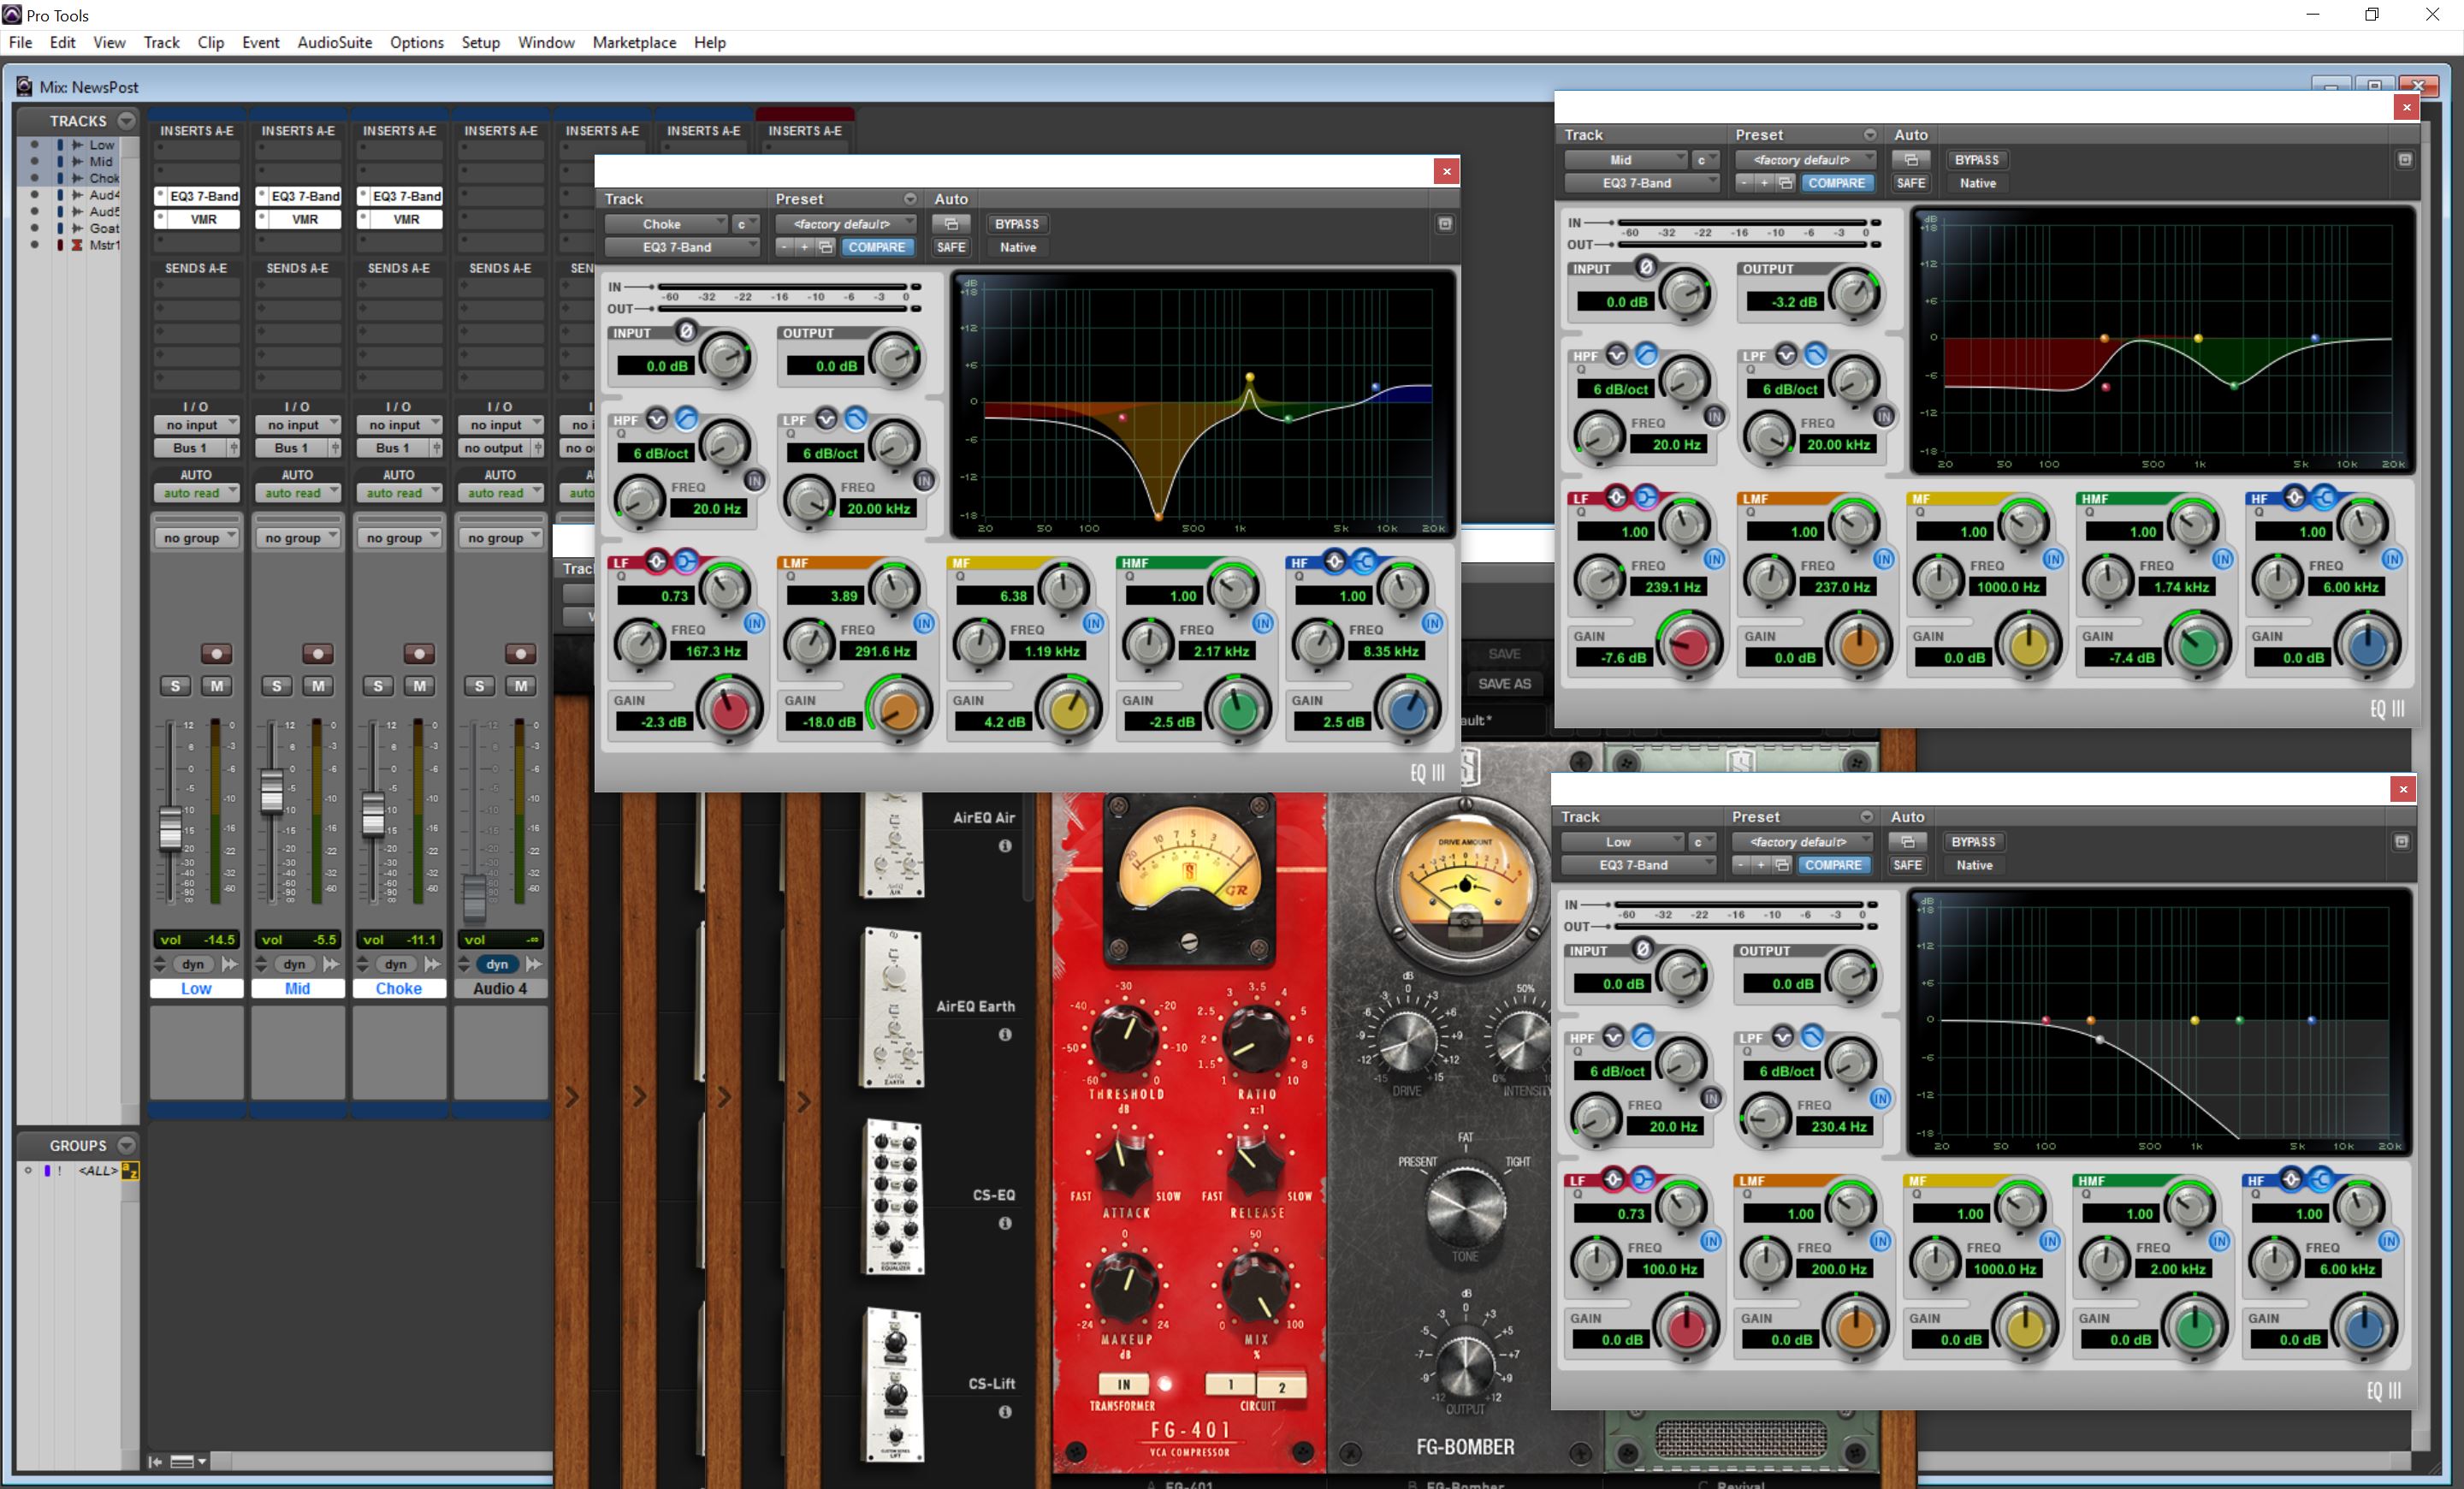Toggle input phase invert in Choke EQ
This screenshot has height=1489, width=2464.
pyautogui.click(x=685, y=331)
